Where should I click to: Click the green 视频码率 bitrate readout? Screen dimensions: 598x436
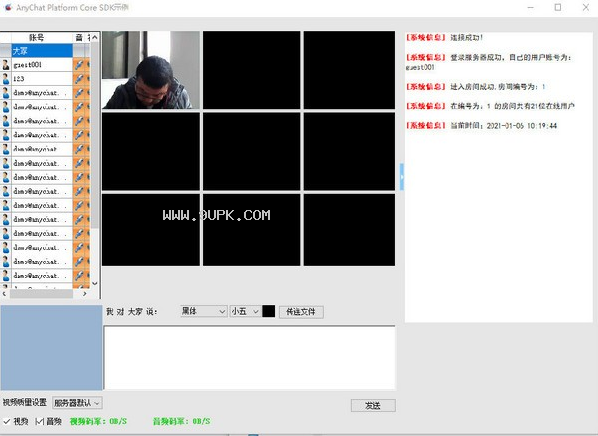pos(98,421)
